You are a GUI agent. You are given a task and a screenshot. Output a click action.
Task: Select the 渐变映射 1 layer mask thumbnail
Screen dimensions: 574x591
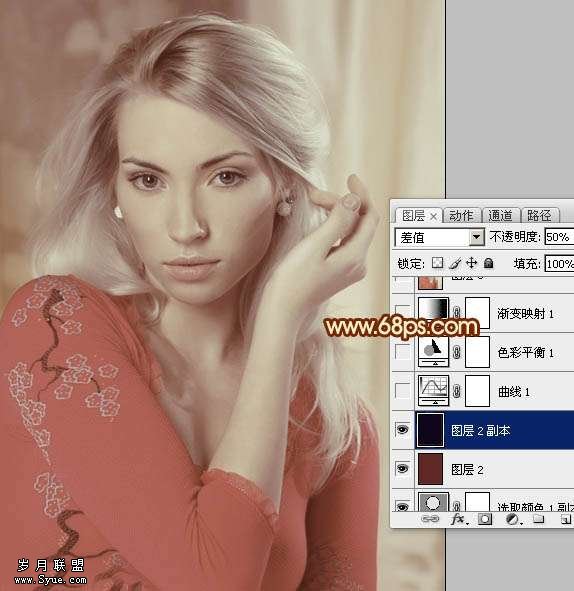(478, 313)
